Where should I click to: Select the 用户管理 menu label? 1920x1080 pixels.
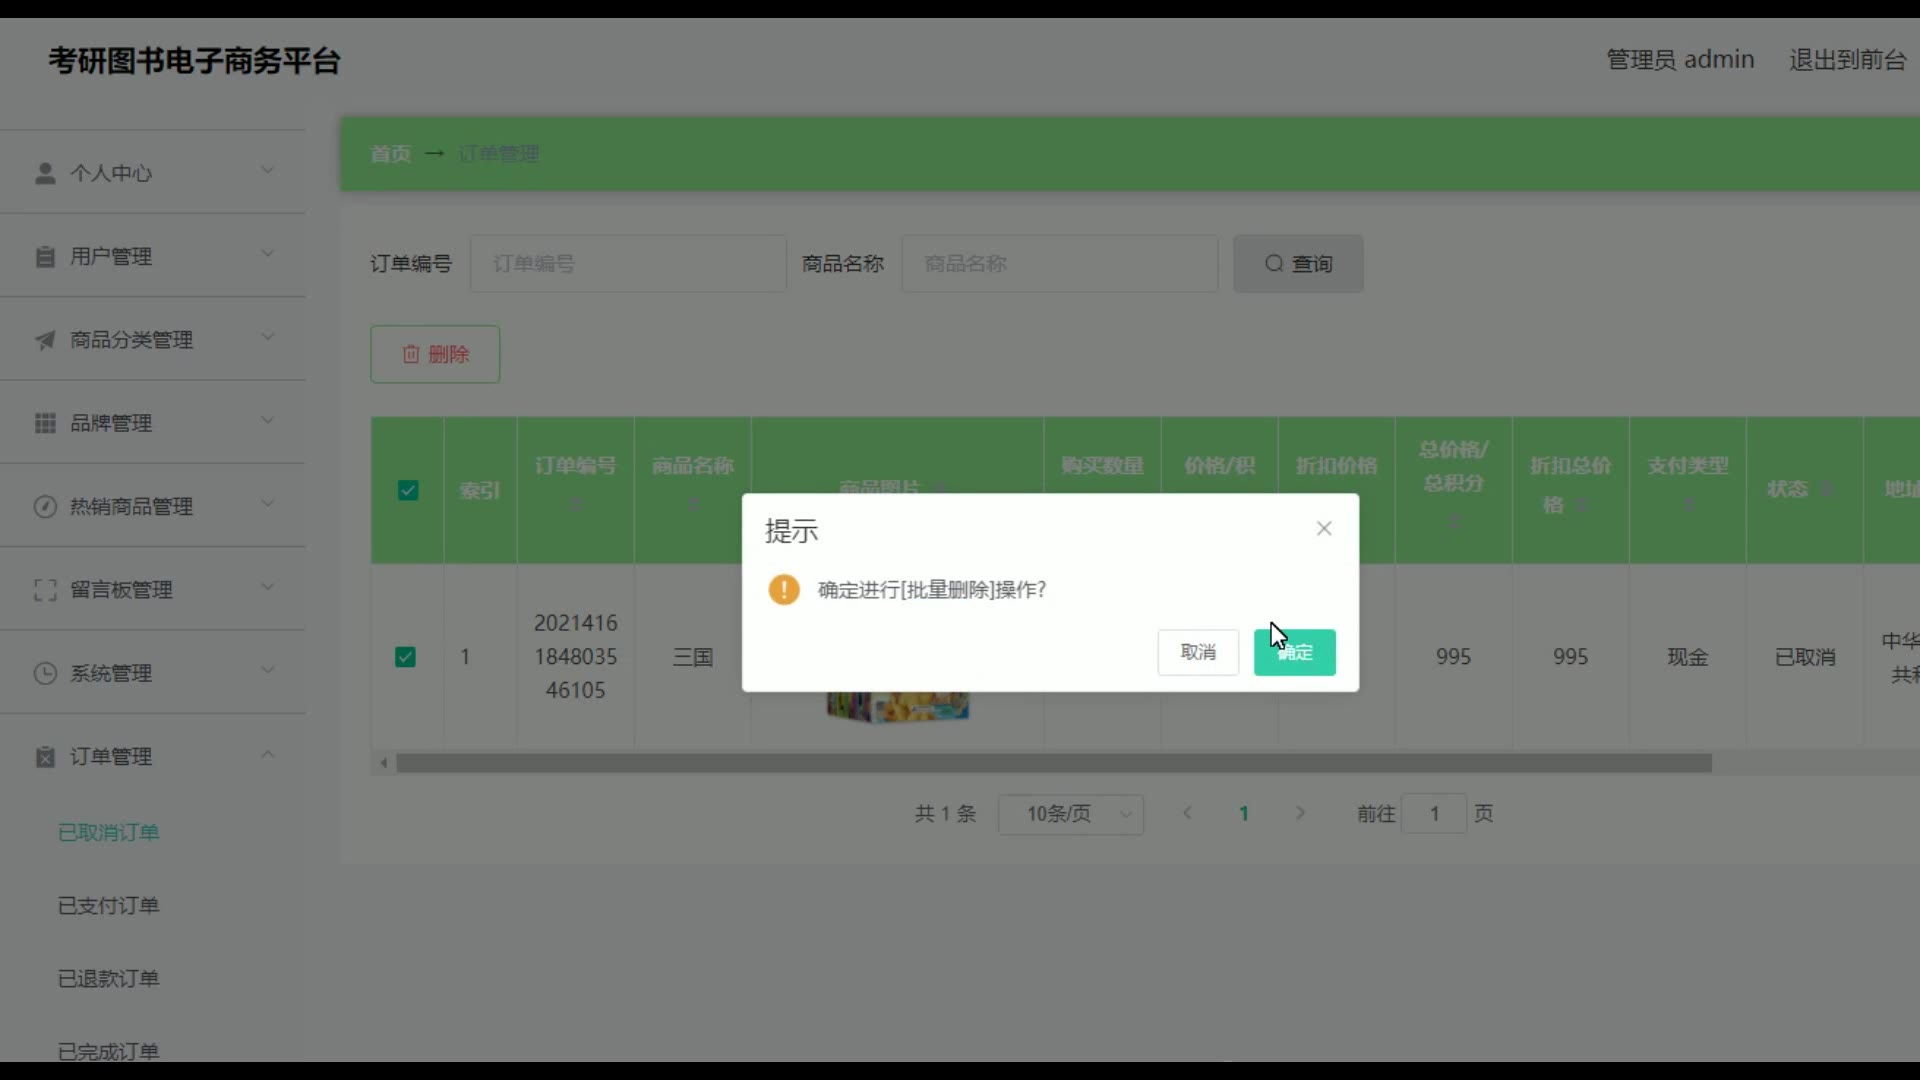click(111, 257)
